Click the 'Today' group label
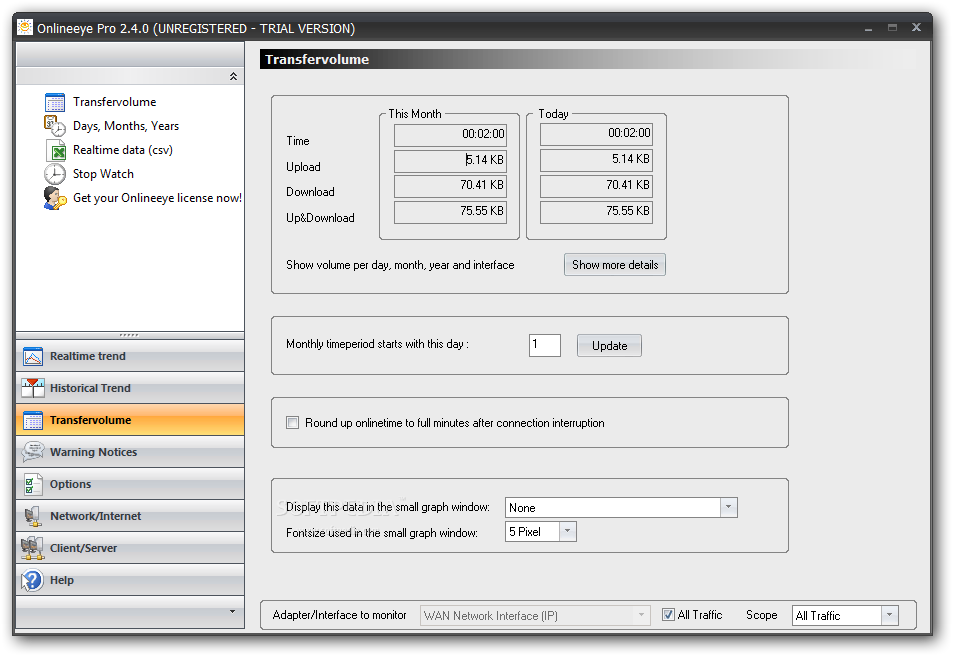 (x=553, y=114)
